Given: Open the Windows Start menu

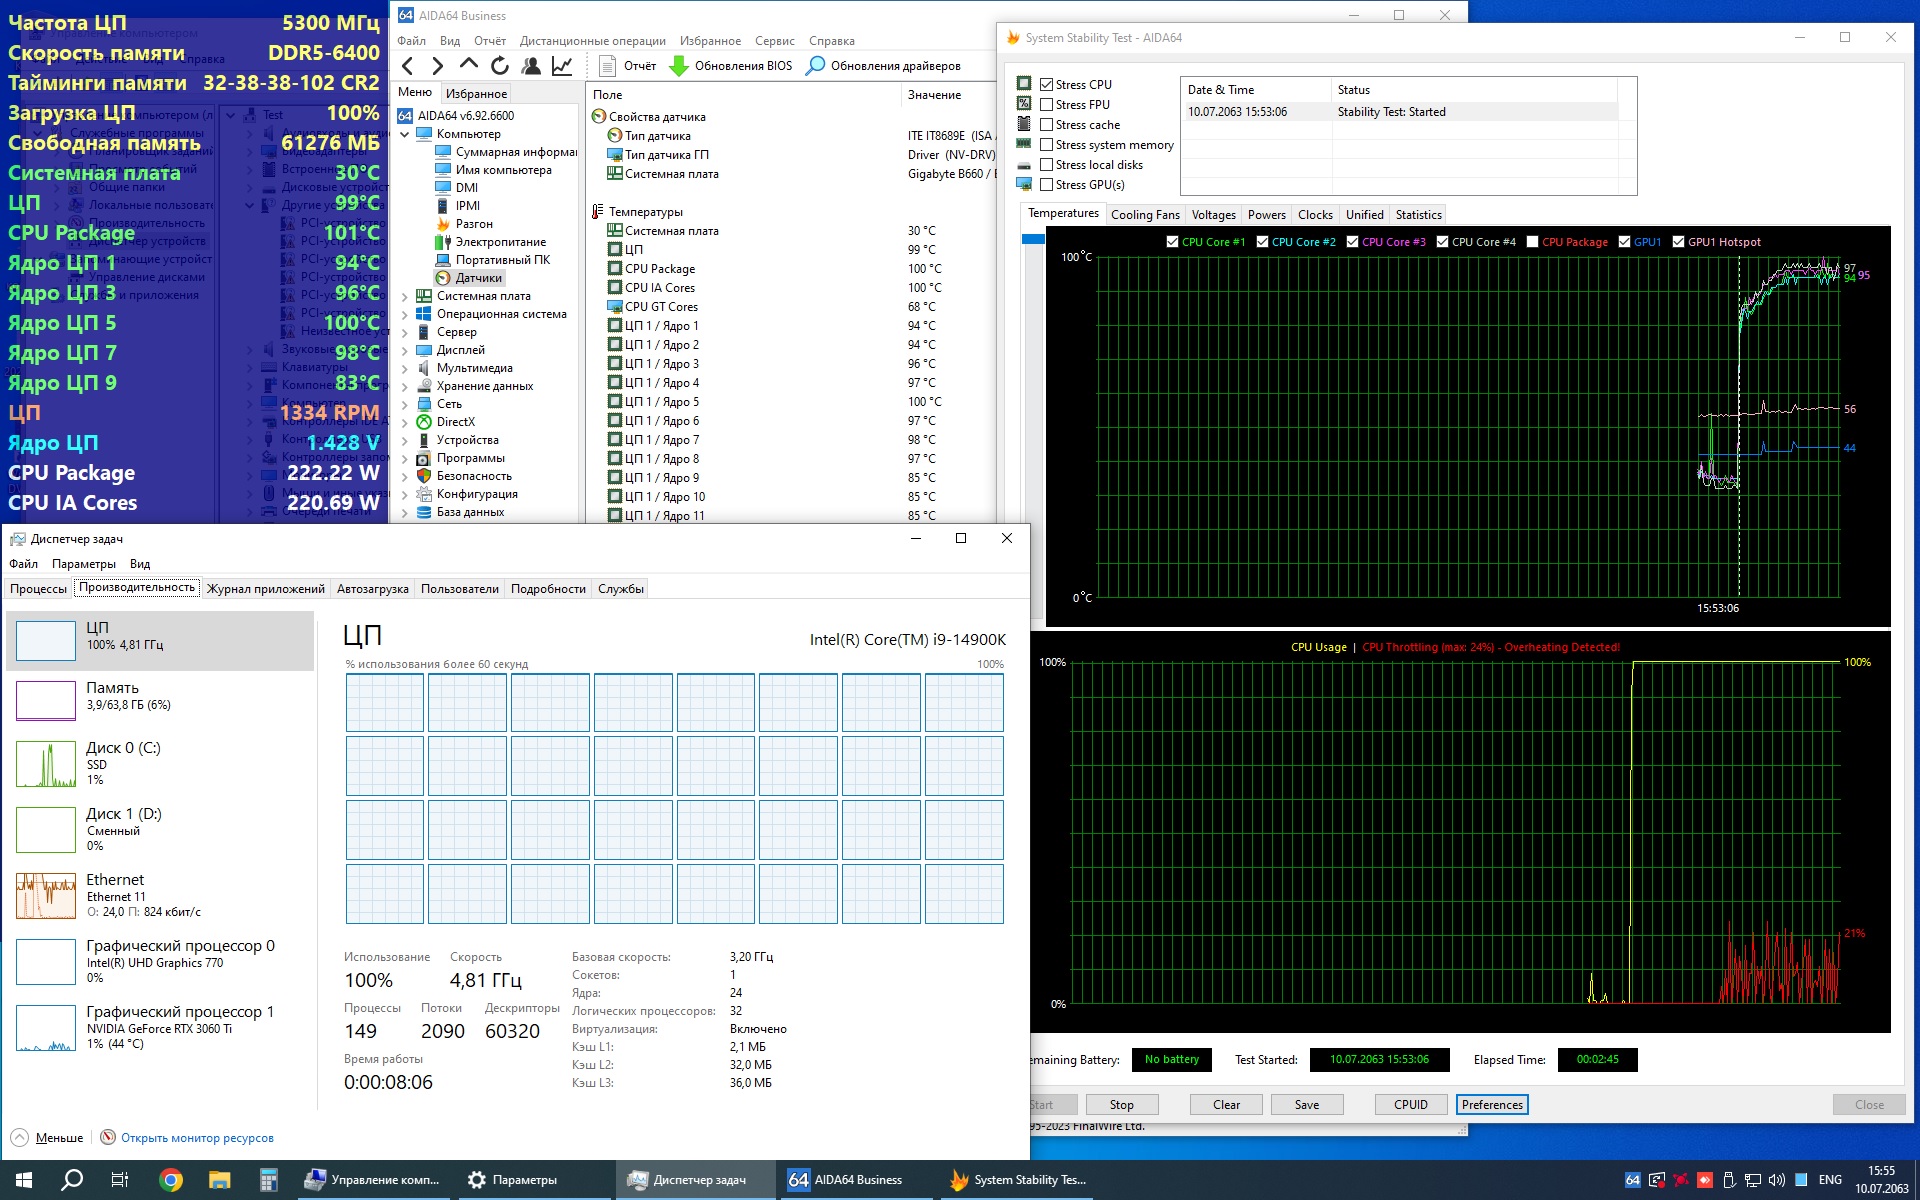Looking at the screenshot, I should (24, 1180).
